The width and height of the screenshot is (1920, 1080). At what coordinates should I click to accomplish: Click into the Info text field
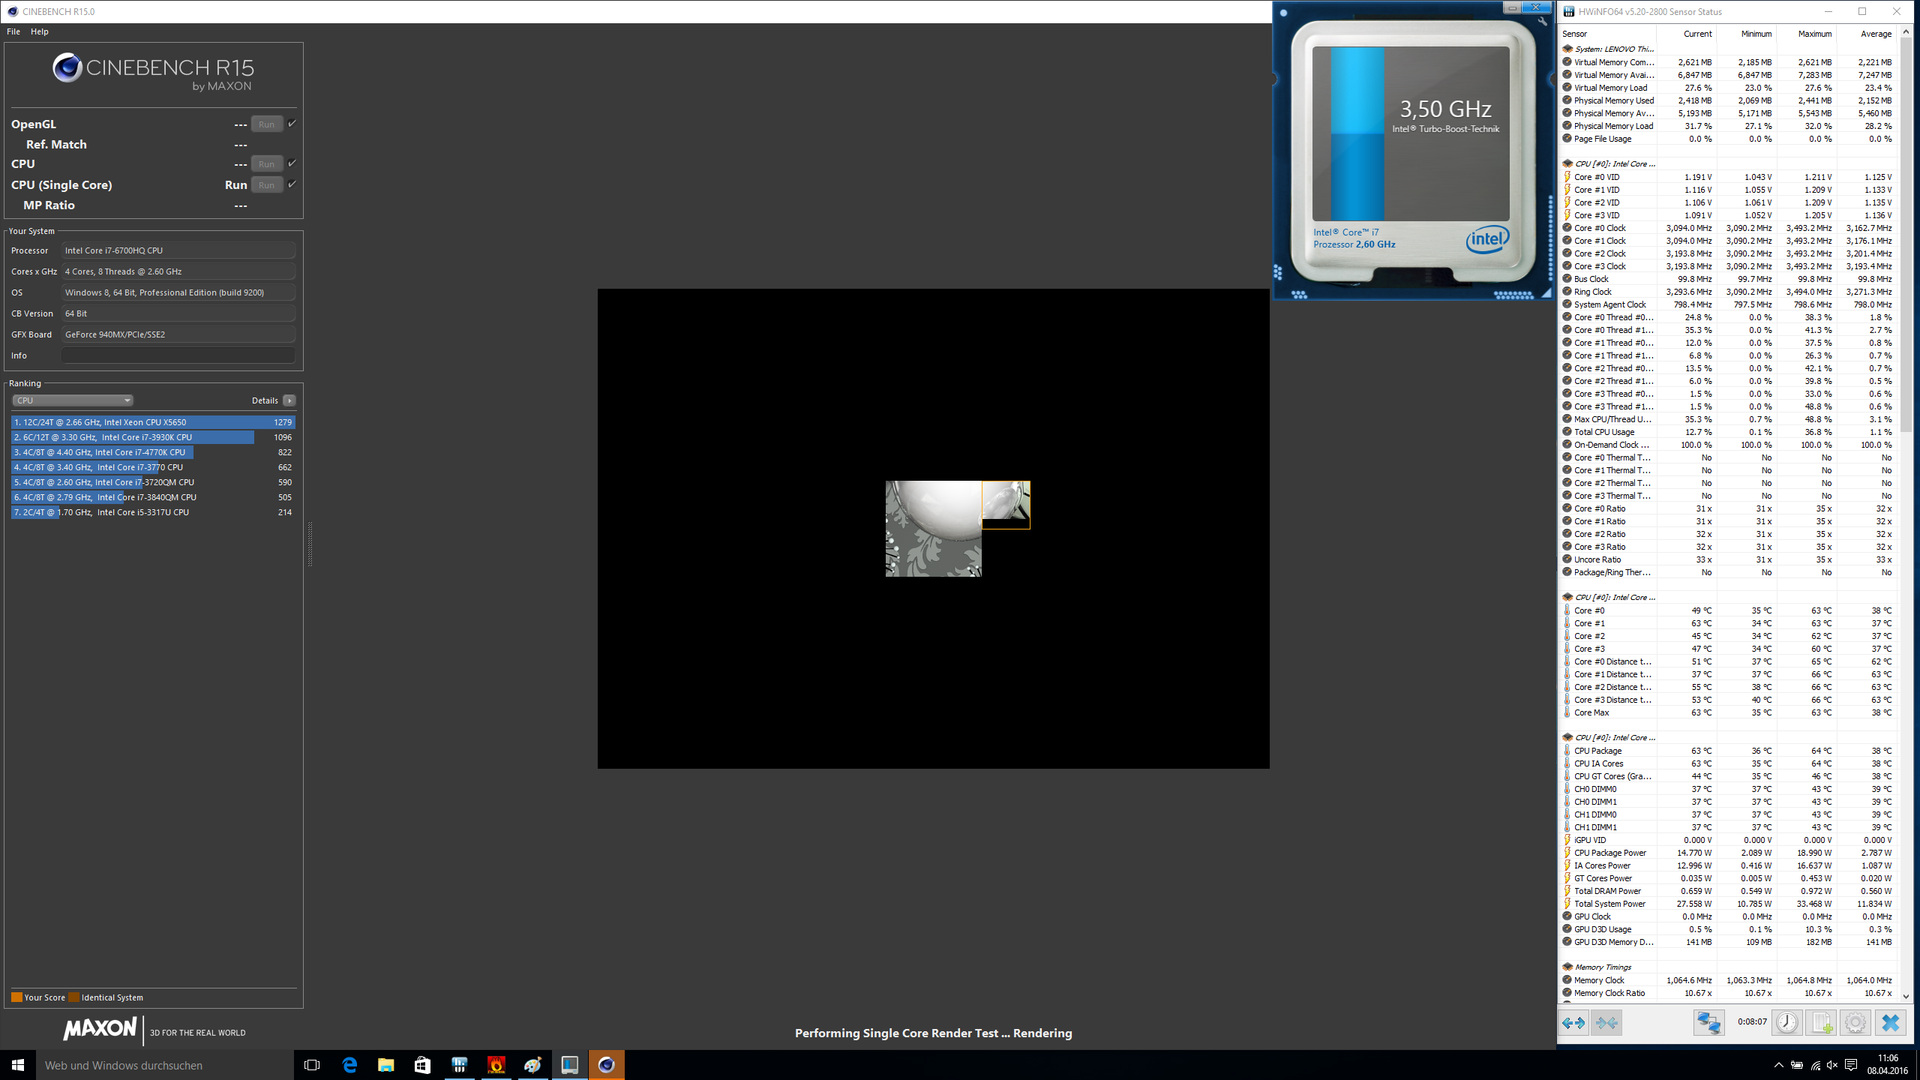(x=178, y=355)
